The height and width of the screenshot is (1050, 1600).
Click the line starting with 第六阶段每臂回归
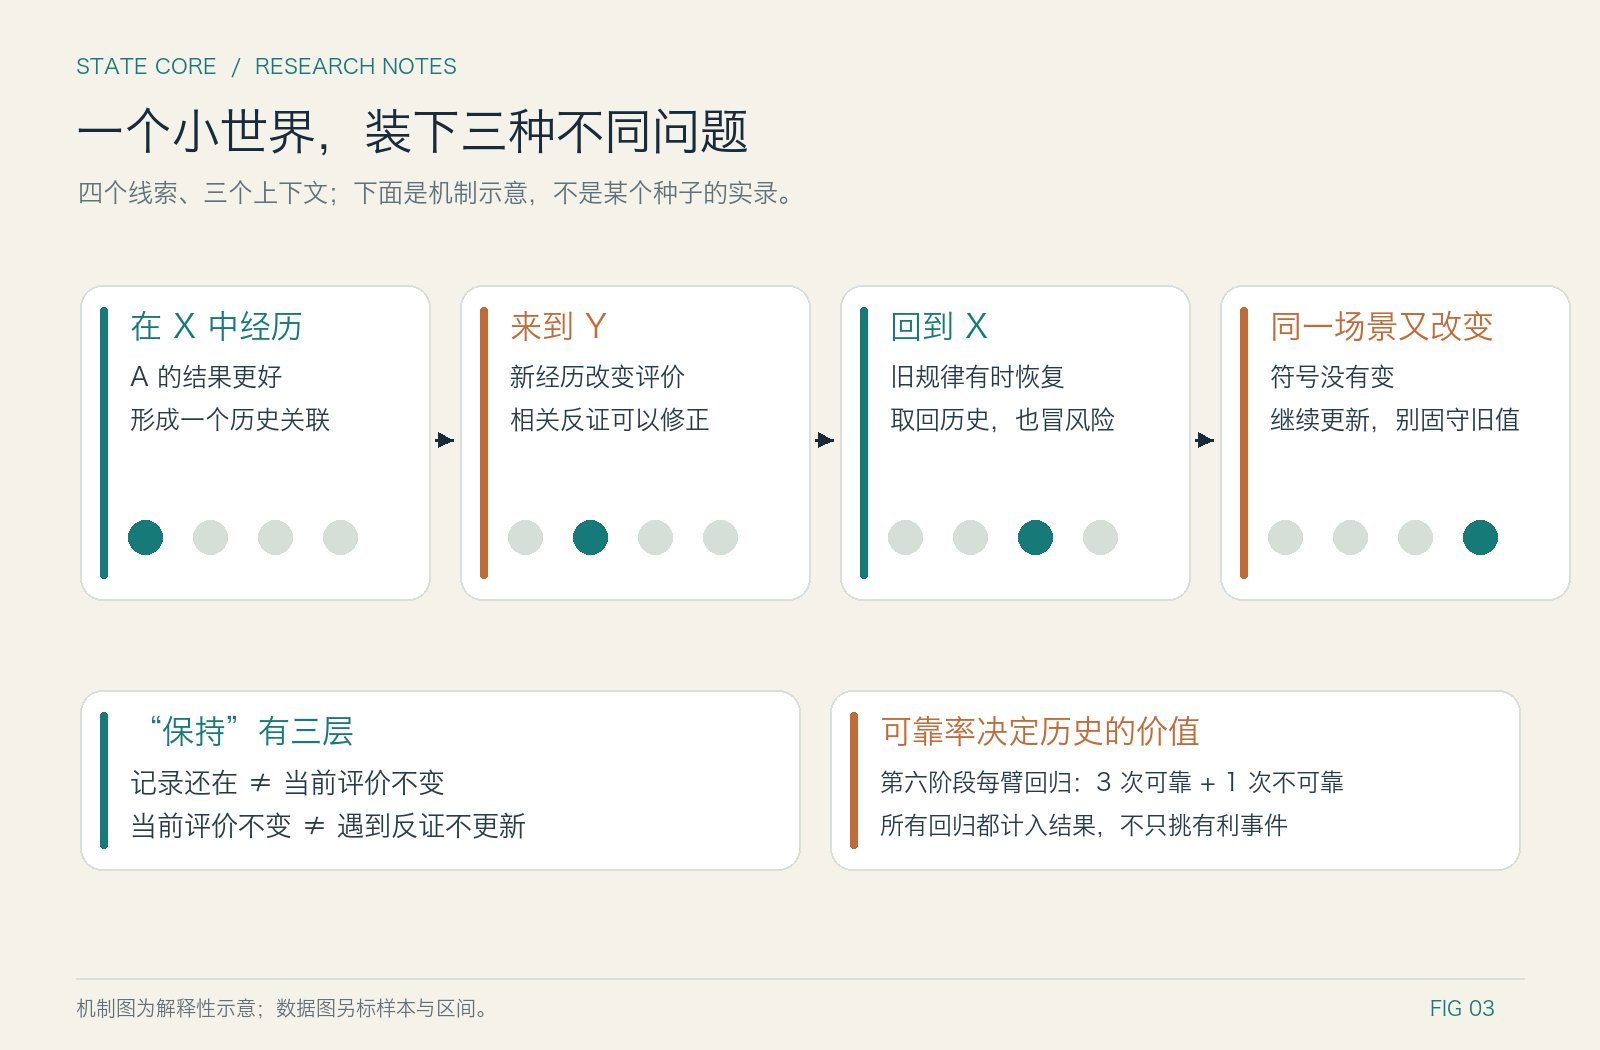(x=1112, y=782)
